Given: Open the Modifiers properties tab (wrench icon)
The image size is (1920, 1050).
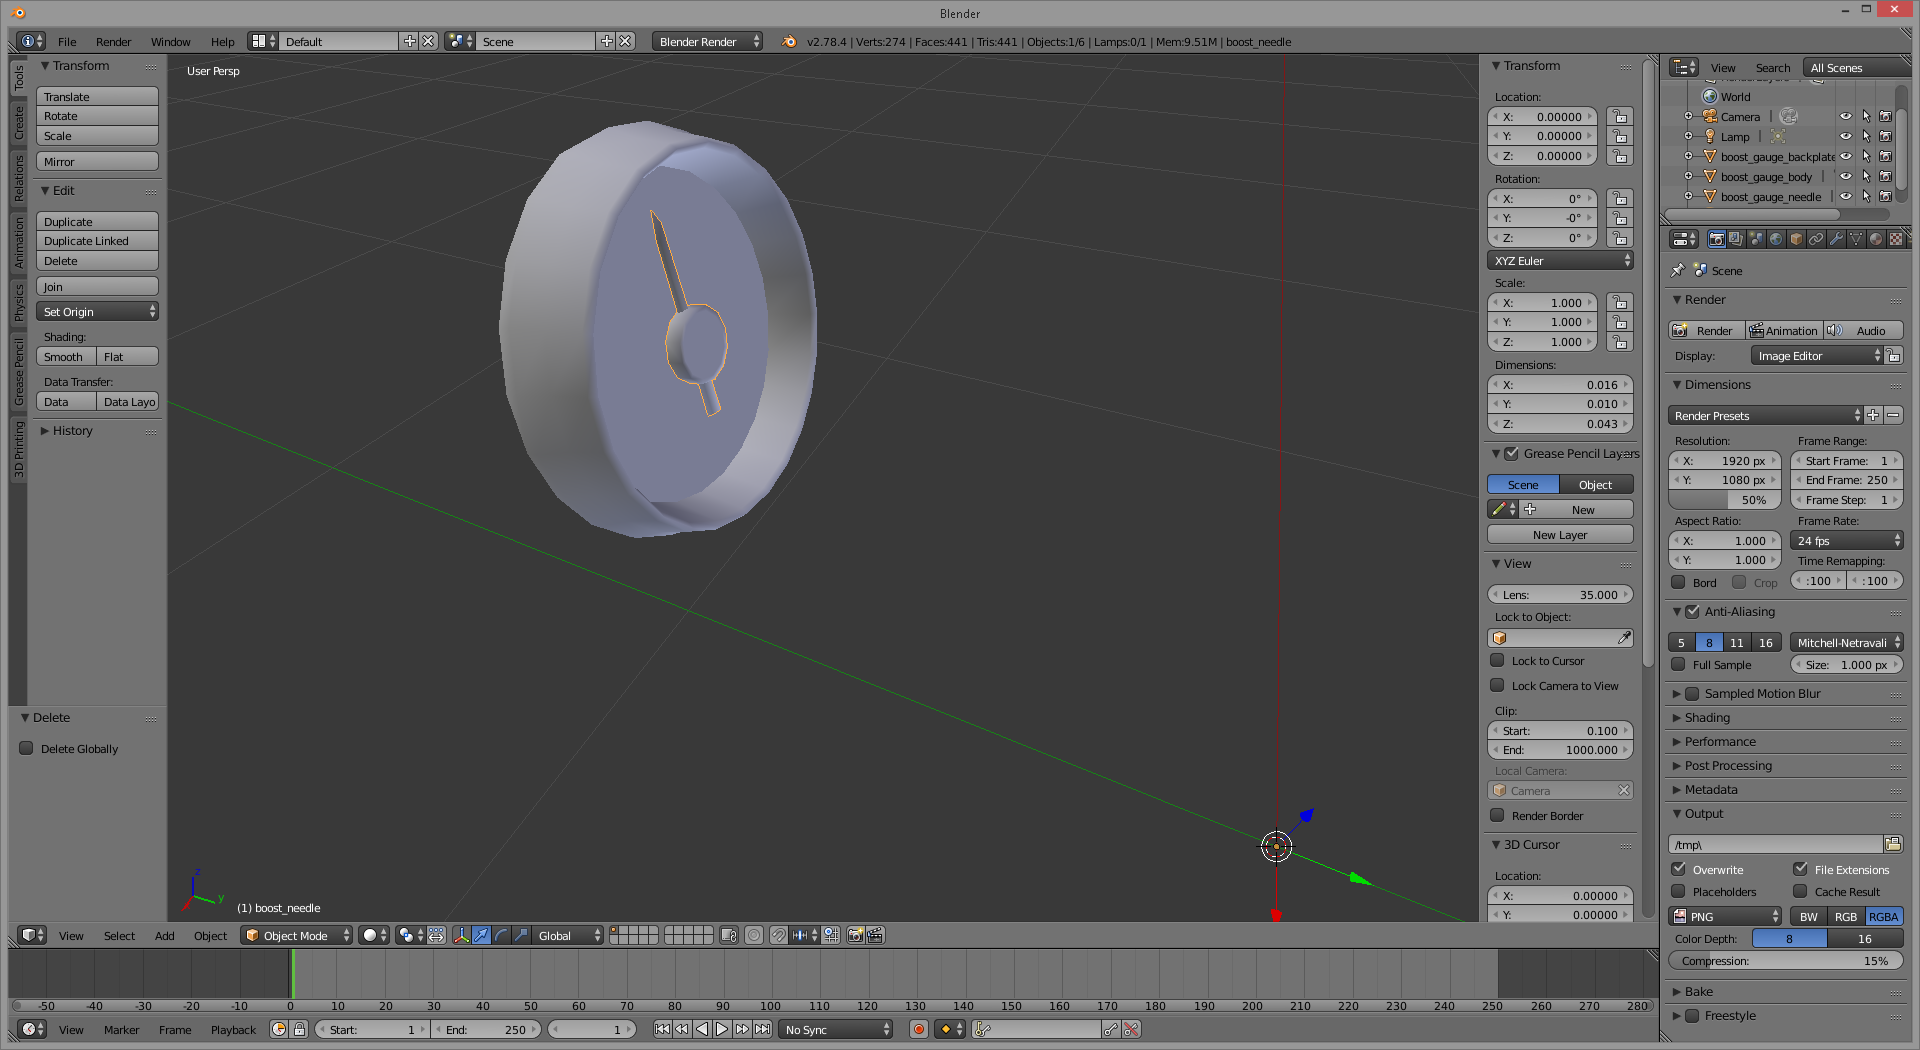Looking at the screenshot, I should coord(1836,239).
